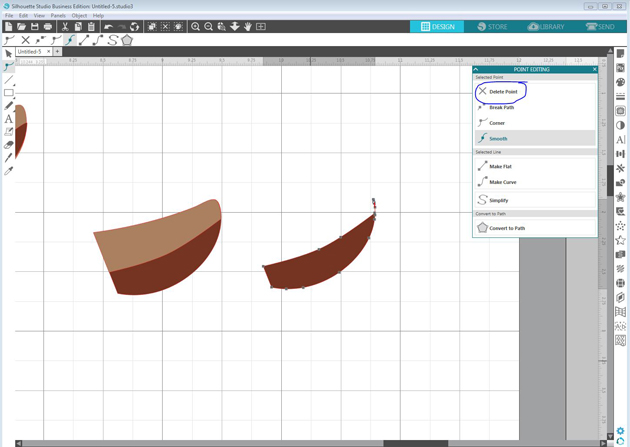Image resolution: width=630 pixels, height=447 pixels.
Task: Click the pentagon Convert to Path toolbar icon
Action: [127, 40]
